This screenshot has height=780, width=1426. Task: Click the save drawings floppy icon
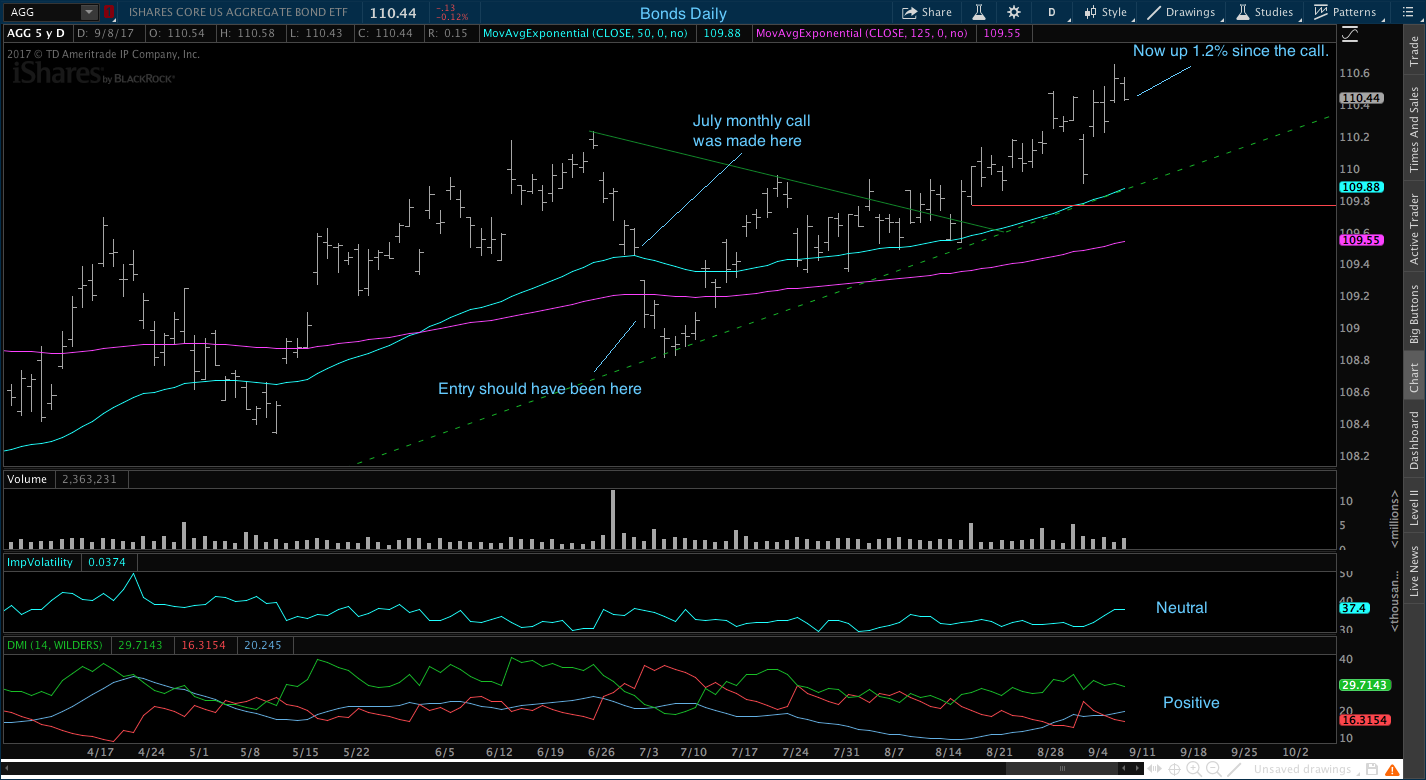click(1372, 769)
